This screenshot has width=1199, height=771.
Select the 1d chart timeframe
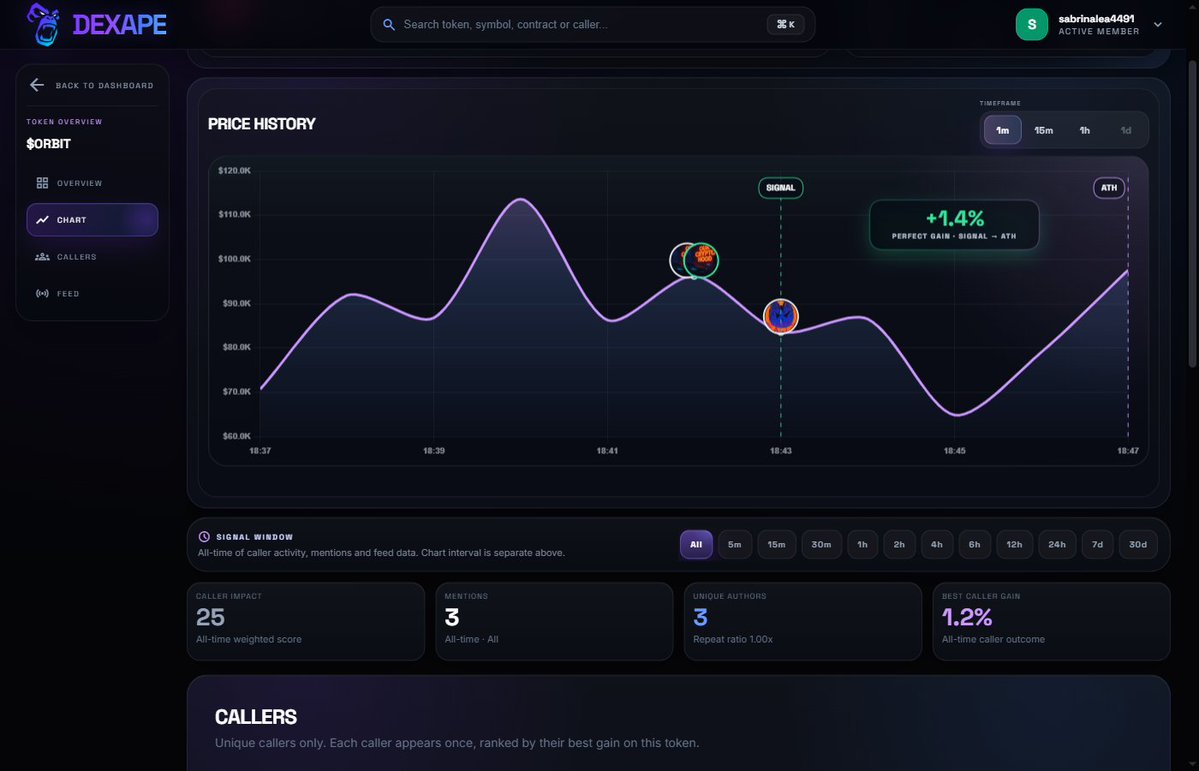click(x=1126, y=130)
